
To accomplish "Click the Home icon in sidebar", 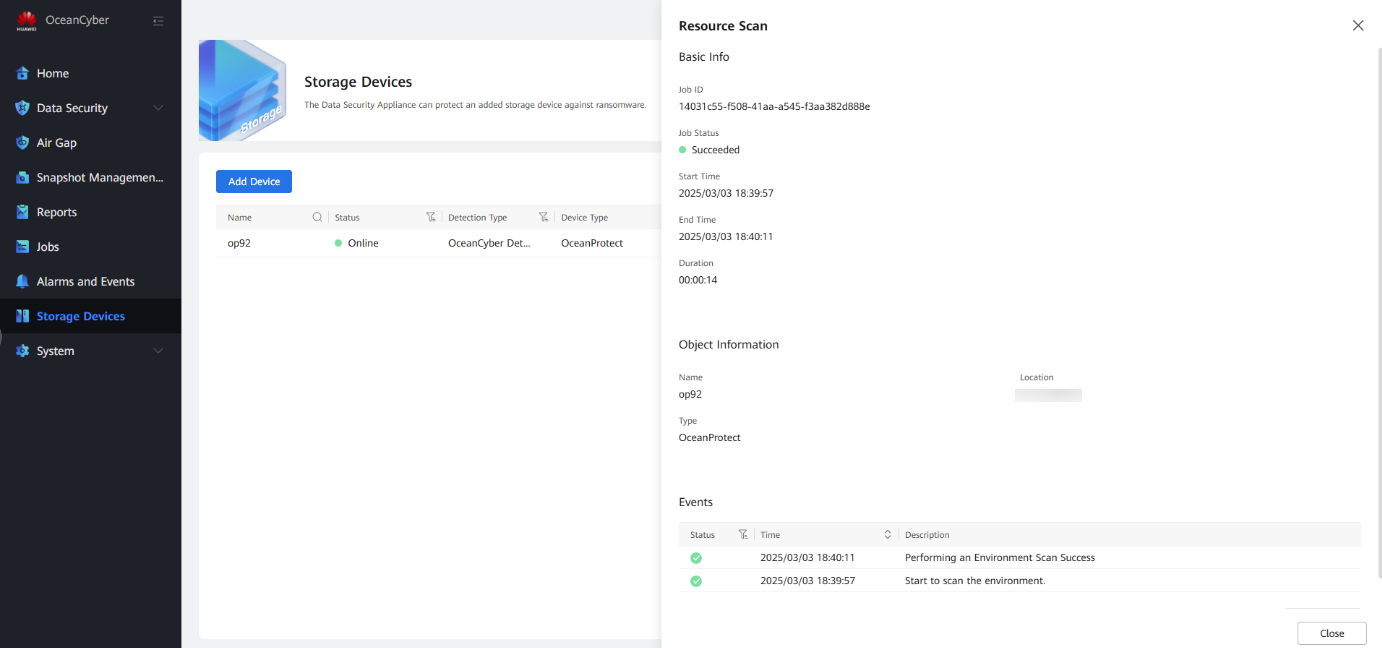I will point(22,73).
